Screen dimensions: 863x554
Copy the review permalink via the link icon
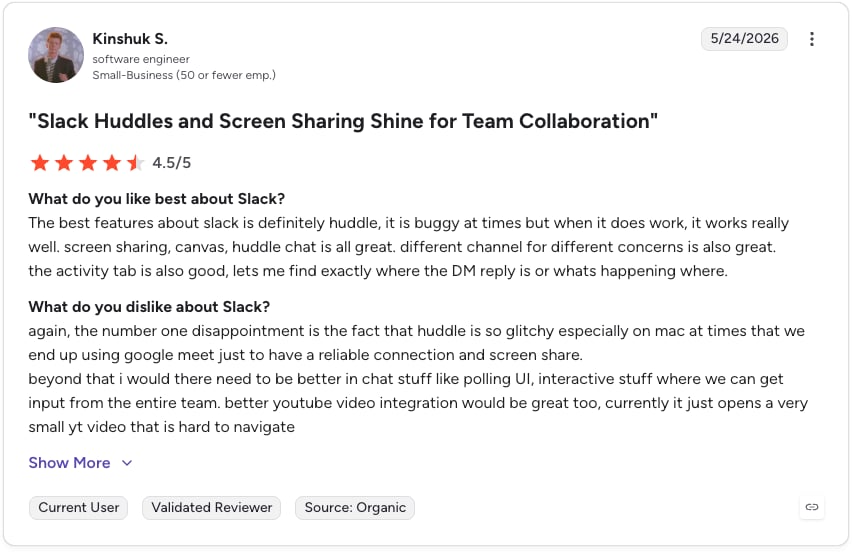pos(811,507)
